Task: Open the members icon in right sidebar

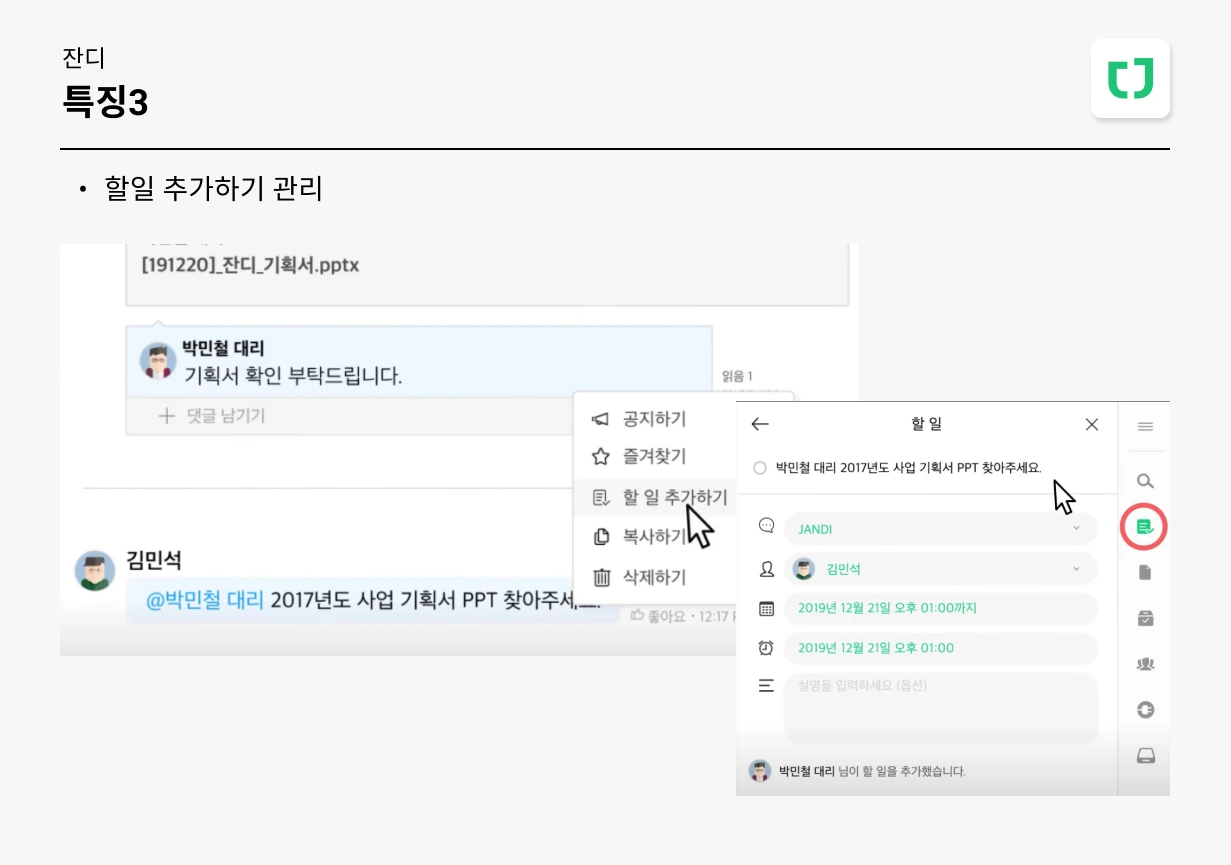Action: (1146, 663)
